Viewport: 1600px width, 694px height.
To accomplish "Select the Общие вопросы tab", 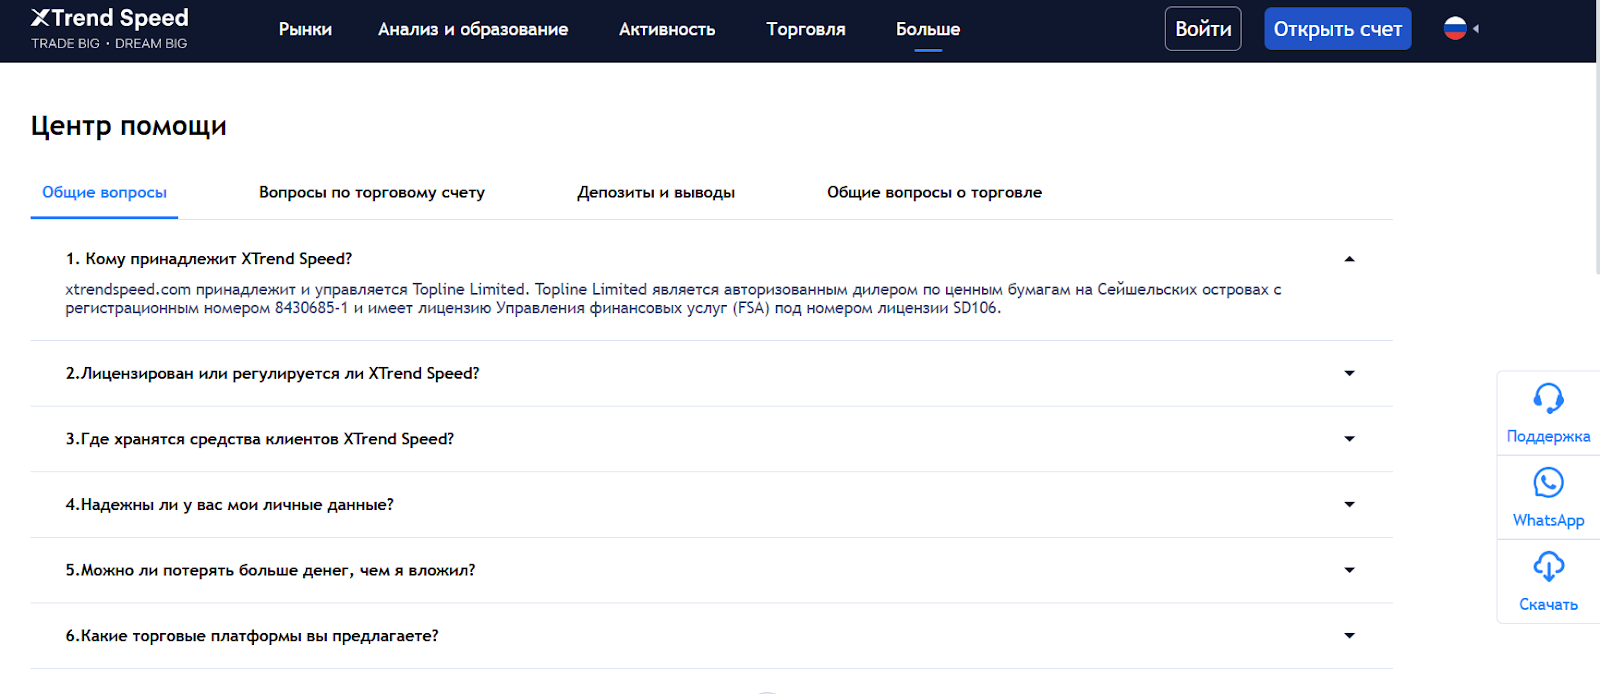I will pos(104,192).
